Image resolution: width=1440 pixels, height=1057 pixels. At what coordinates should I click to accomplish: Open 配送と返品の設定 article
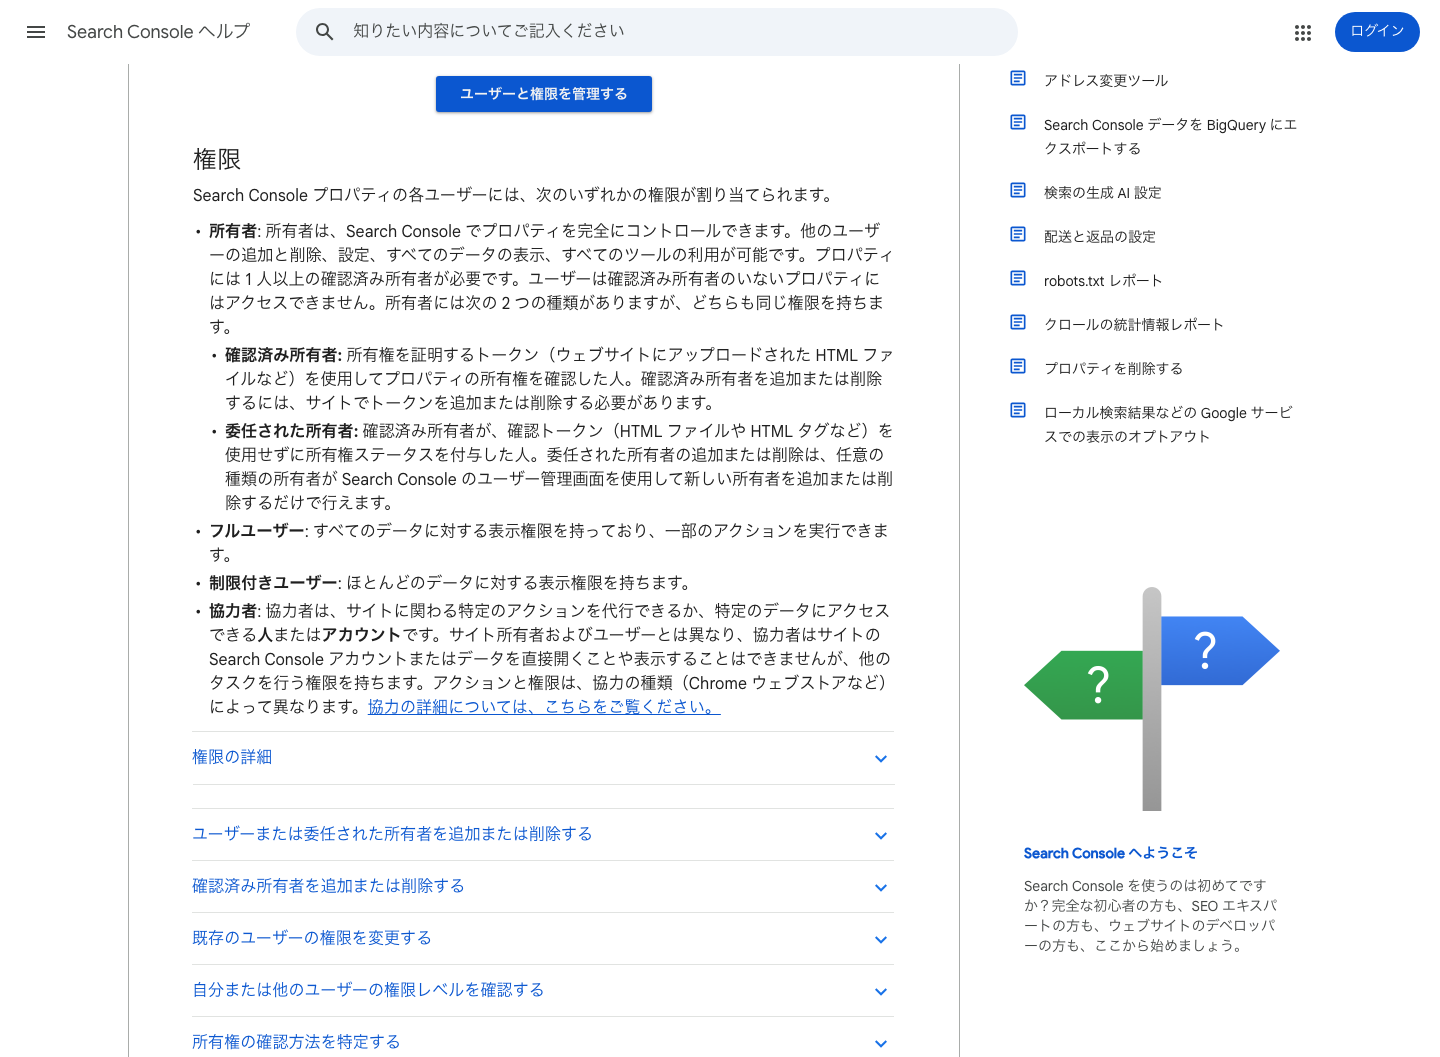1100,237
